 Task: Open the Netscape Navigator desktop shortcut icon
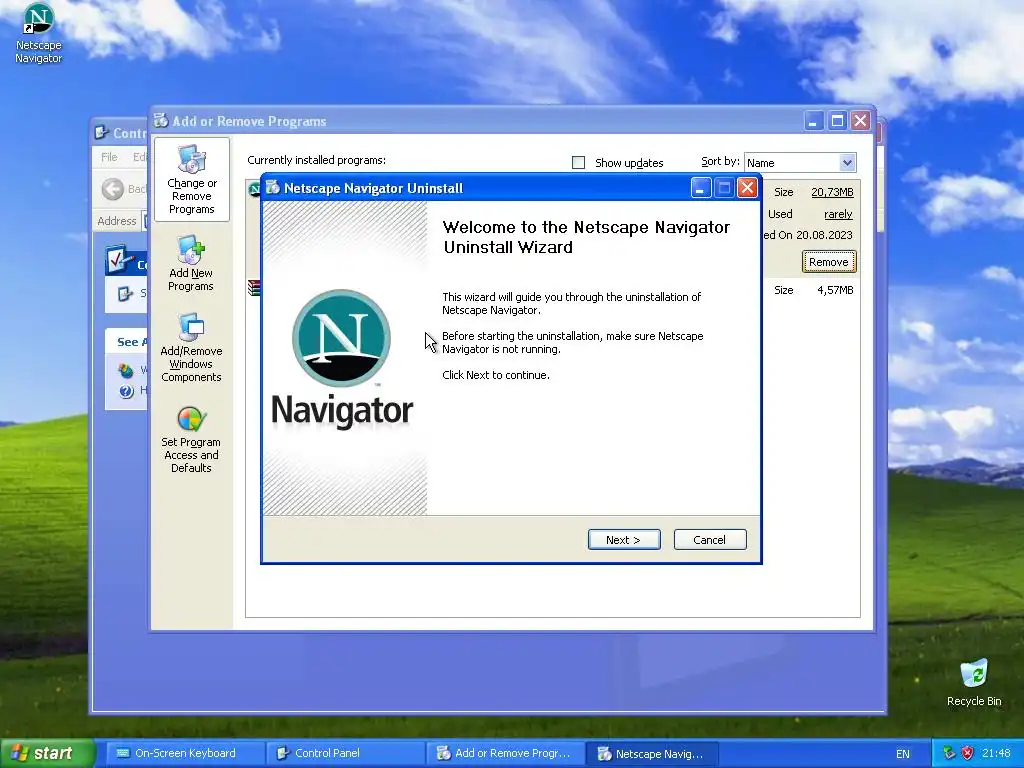point(39,19)
